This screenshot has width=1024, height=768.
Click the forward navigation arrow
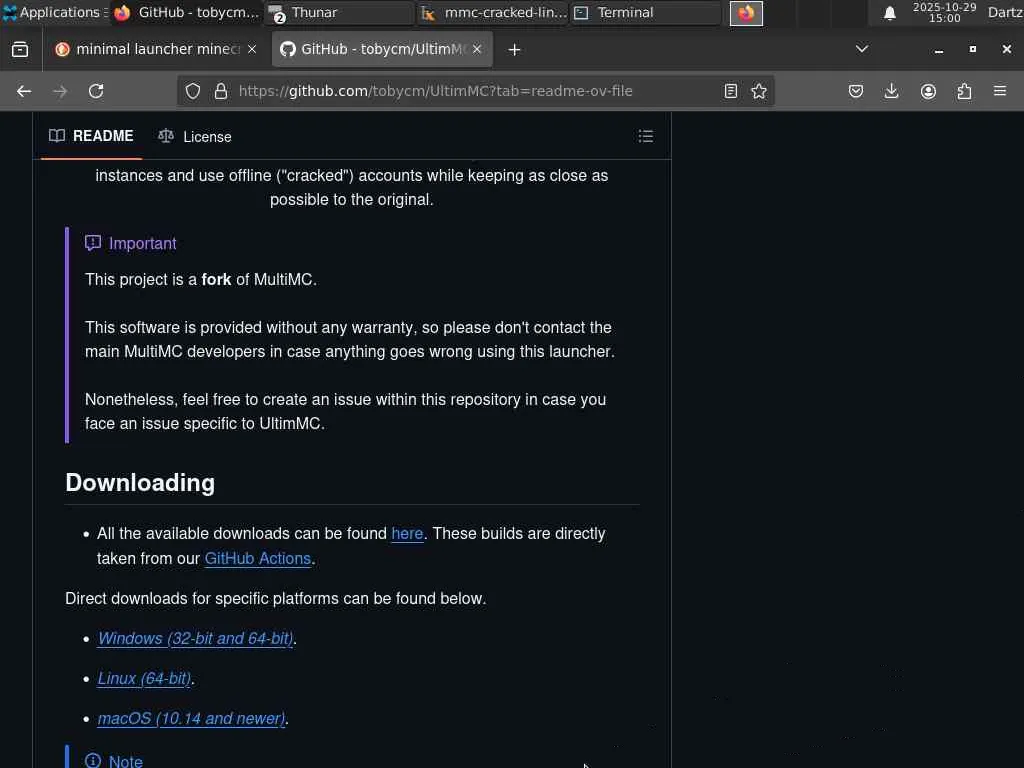pyautogui.click(x=60, y=91)
